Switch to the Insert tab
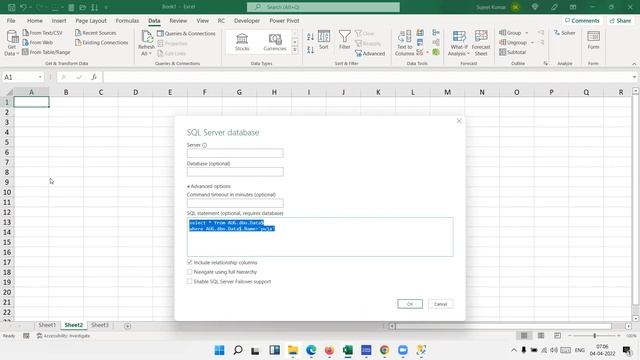The height and width of the screenshot is (360, 640). click(59, 20)
